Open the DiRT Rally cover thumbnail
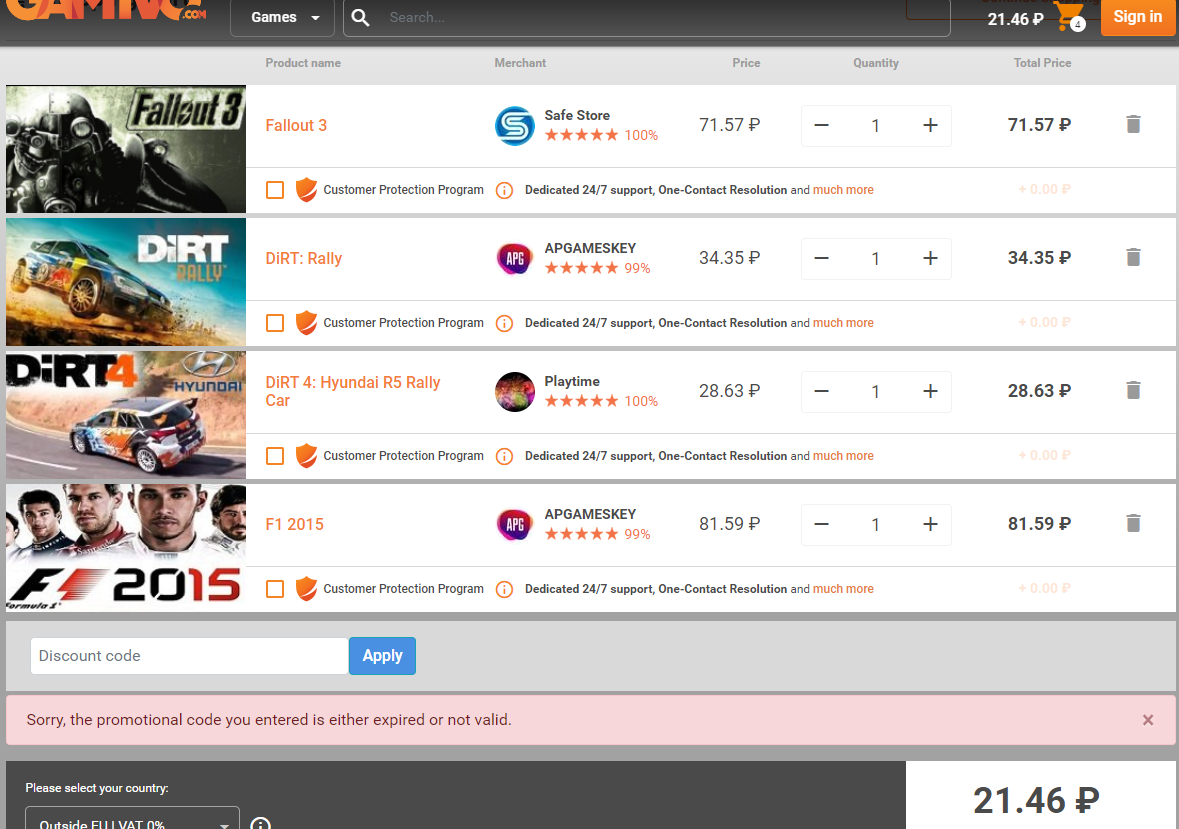Viewport: 1179px width, 829px height. (126, 282)
